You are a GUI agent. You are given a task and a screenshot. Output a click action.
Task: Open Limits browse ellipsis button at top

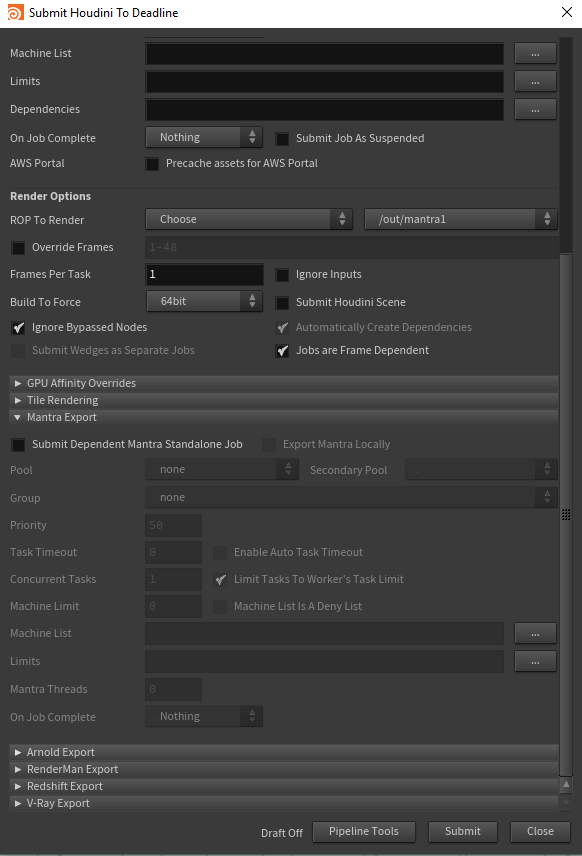pyautogui.click(x=535, y=81)
